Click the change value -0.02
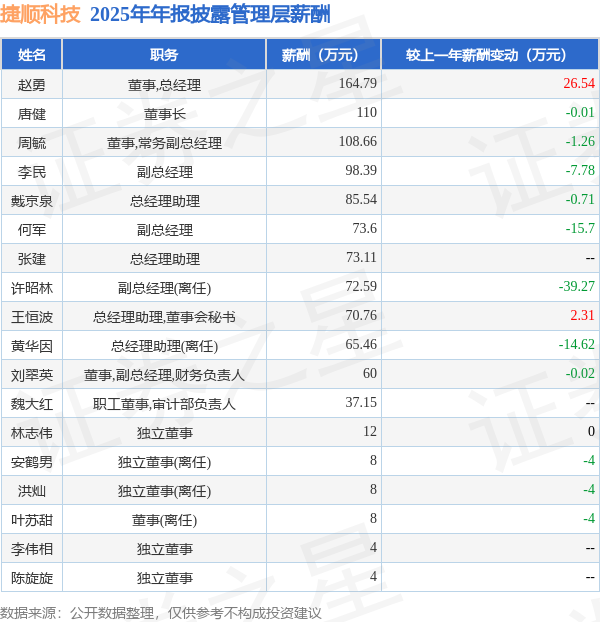Viewport: 600px width, 622px height. (580, 373)
